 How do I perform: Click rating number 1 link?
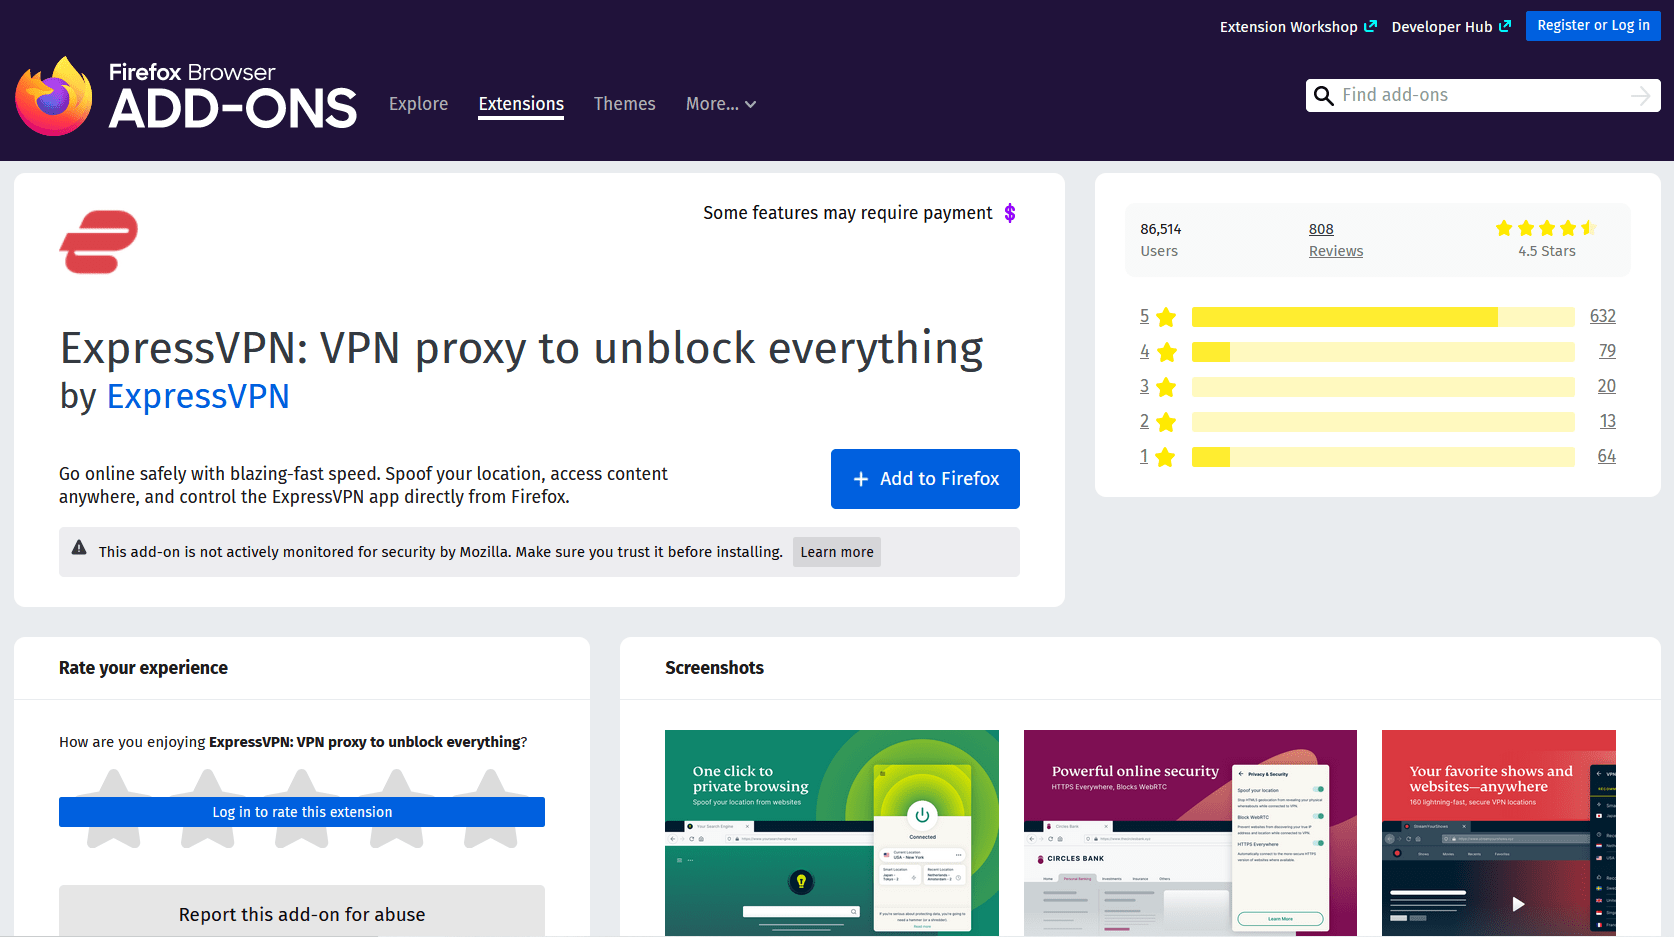click(x=1144, y=456)
